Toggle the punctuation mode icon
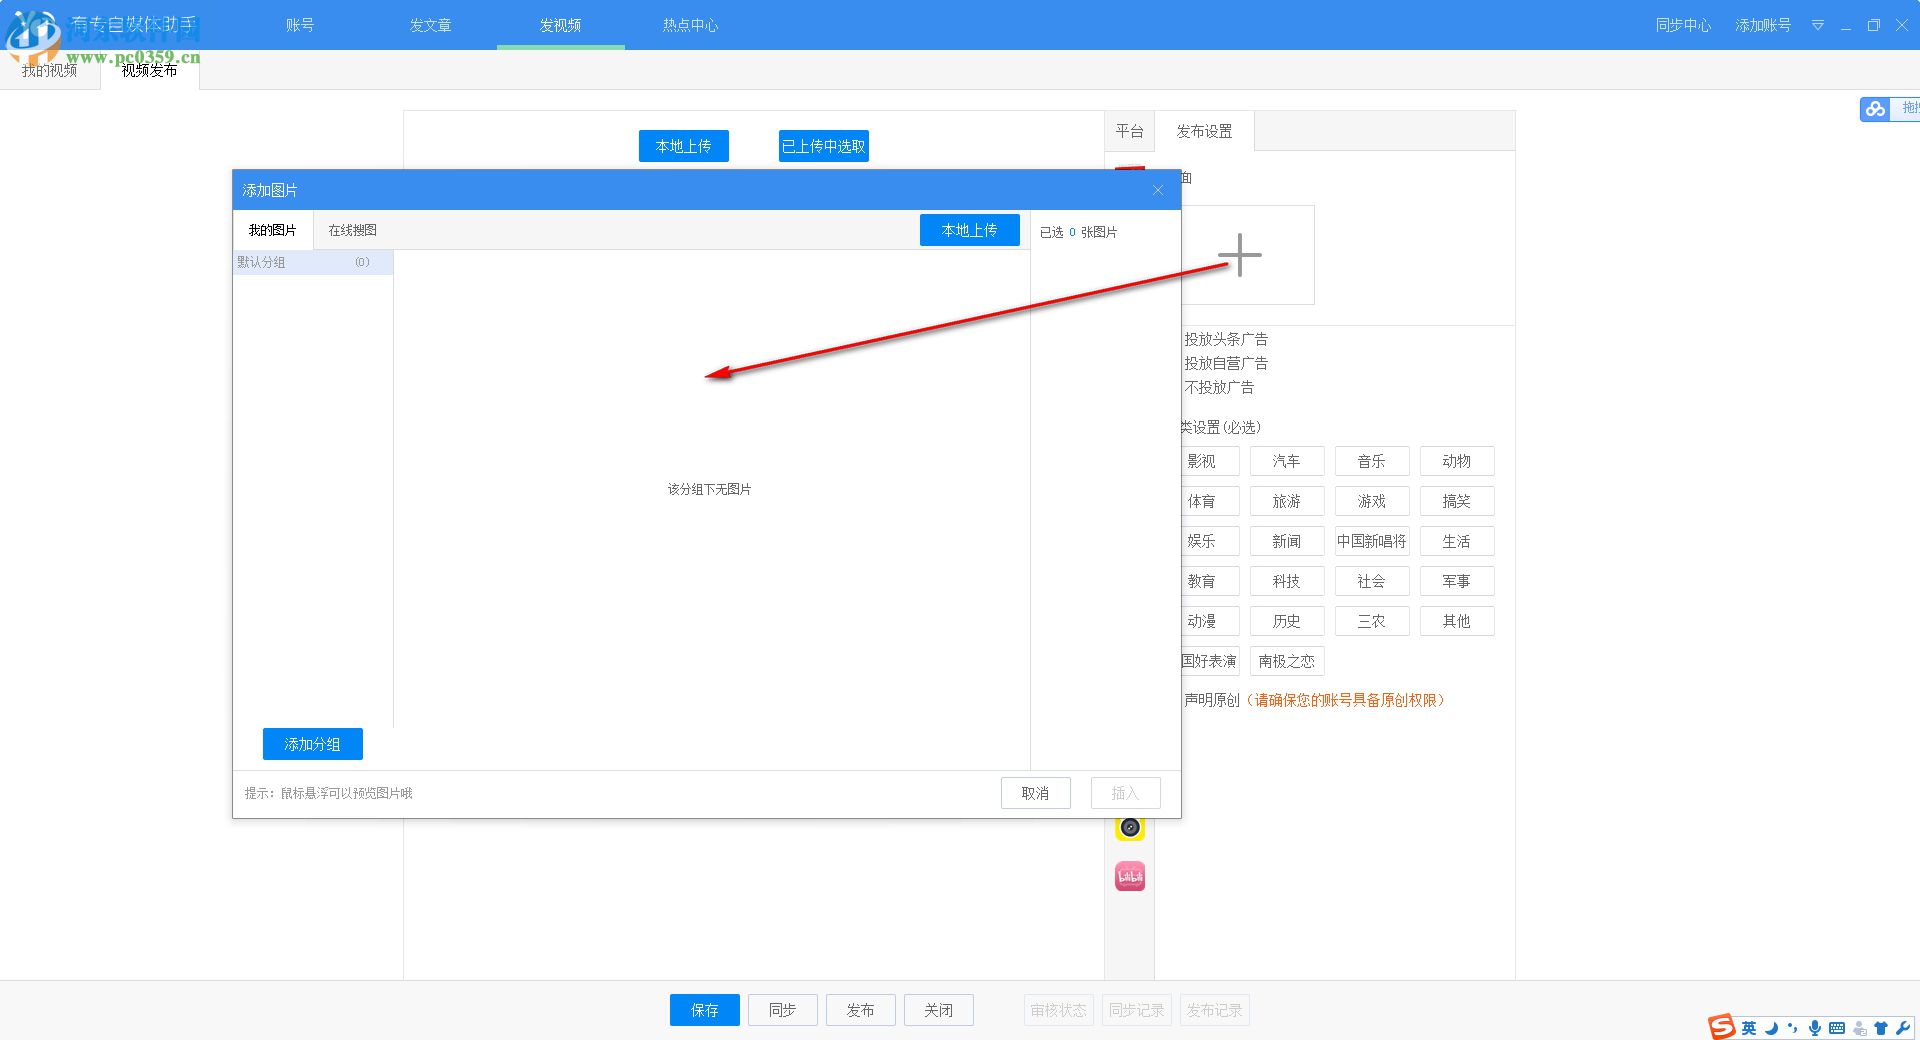Image resolution: width=1920 pixels, height=1040 pixels. click(1792, 1028)
